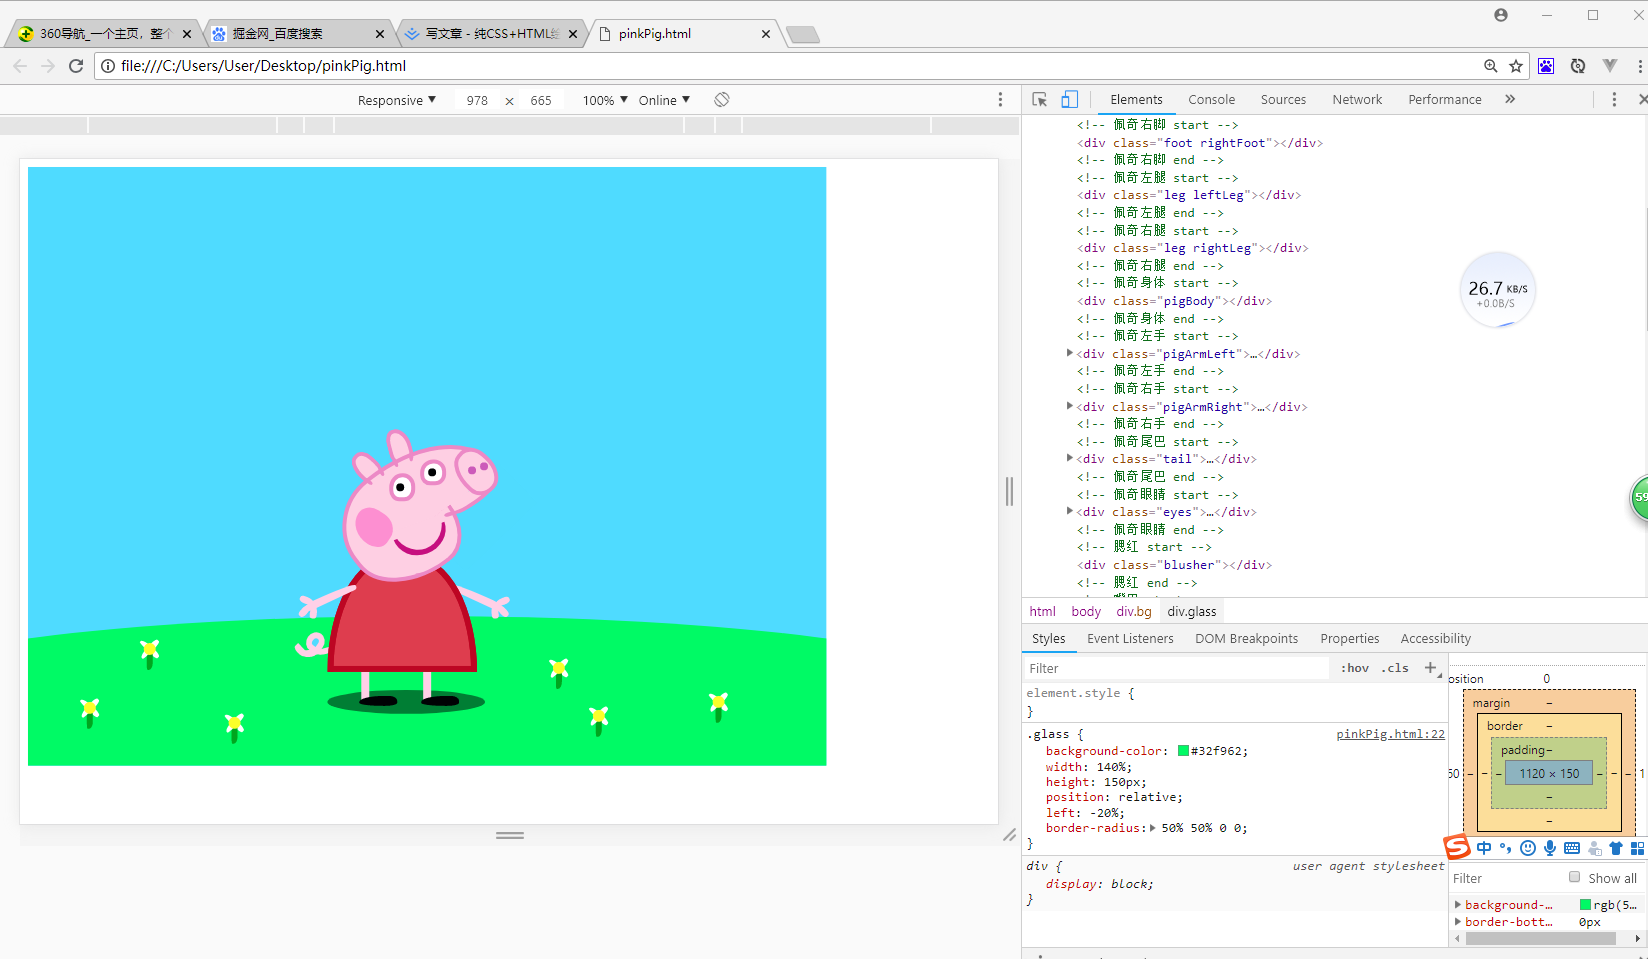Open device toolbar more options menu
This screenshot has width=1648, height=959.
(1000, 100)
